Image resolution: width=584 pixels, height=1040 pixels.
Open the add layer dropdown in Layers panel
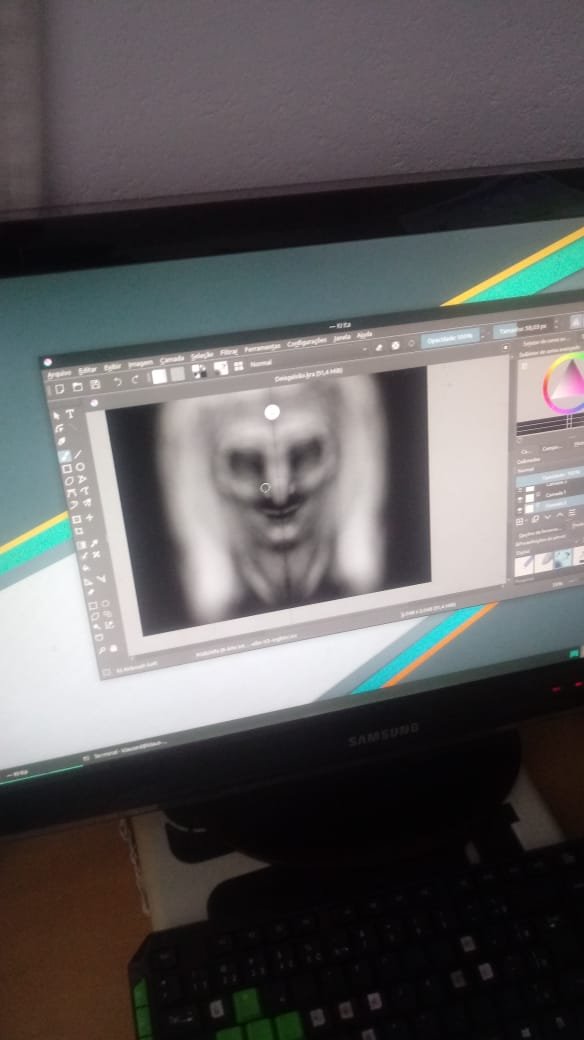tap(521, 520)
